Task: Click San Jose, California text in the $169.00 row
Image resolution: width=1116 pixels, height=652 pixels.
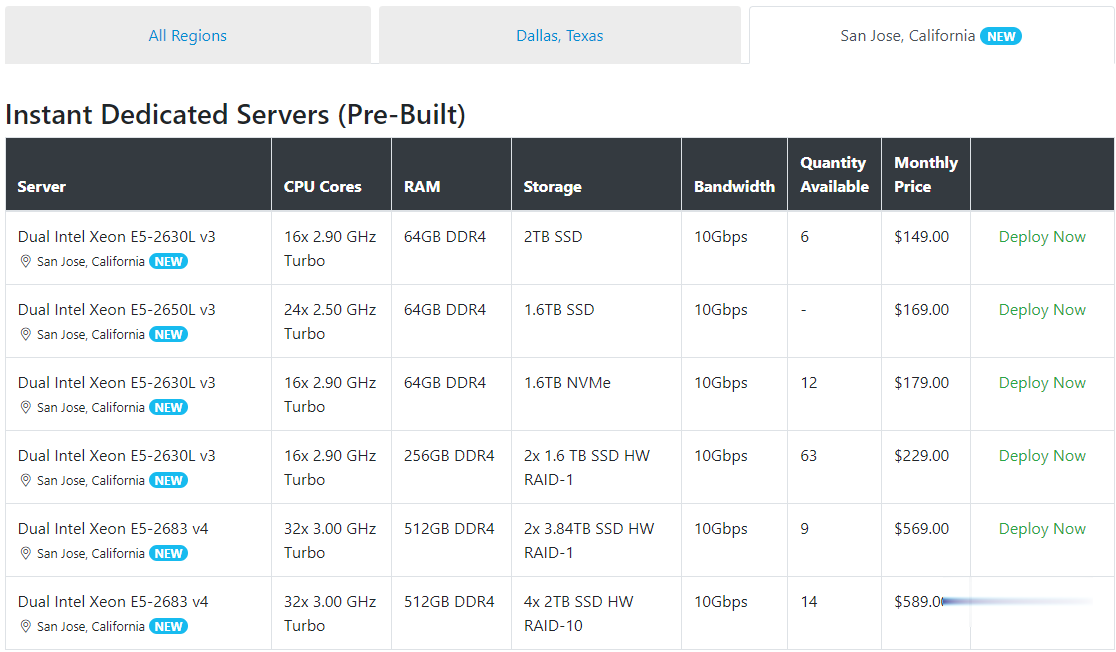Action: pyautogui.click(x=90, y=335)
